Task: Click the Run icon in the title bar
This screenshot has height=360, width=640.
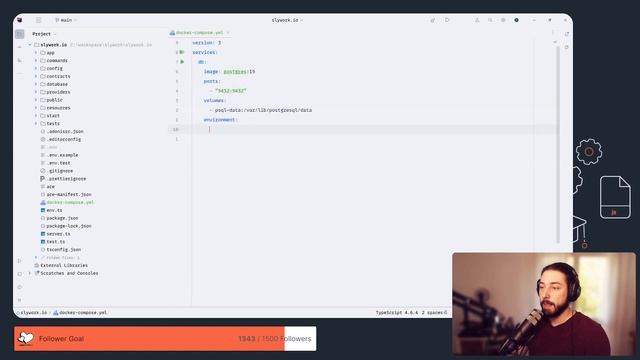Action: [x=447, y=20]
